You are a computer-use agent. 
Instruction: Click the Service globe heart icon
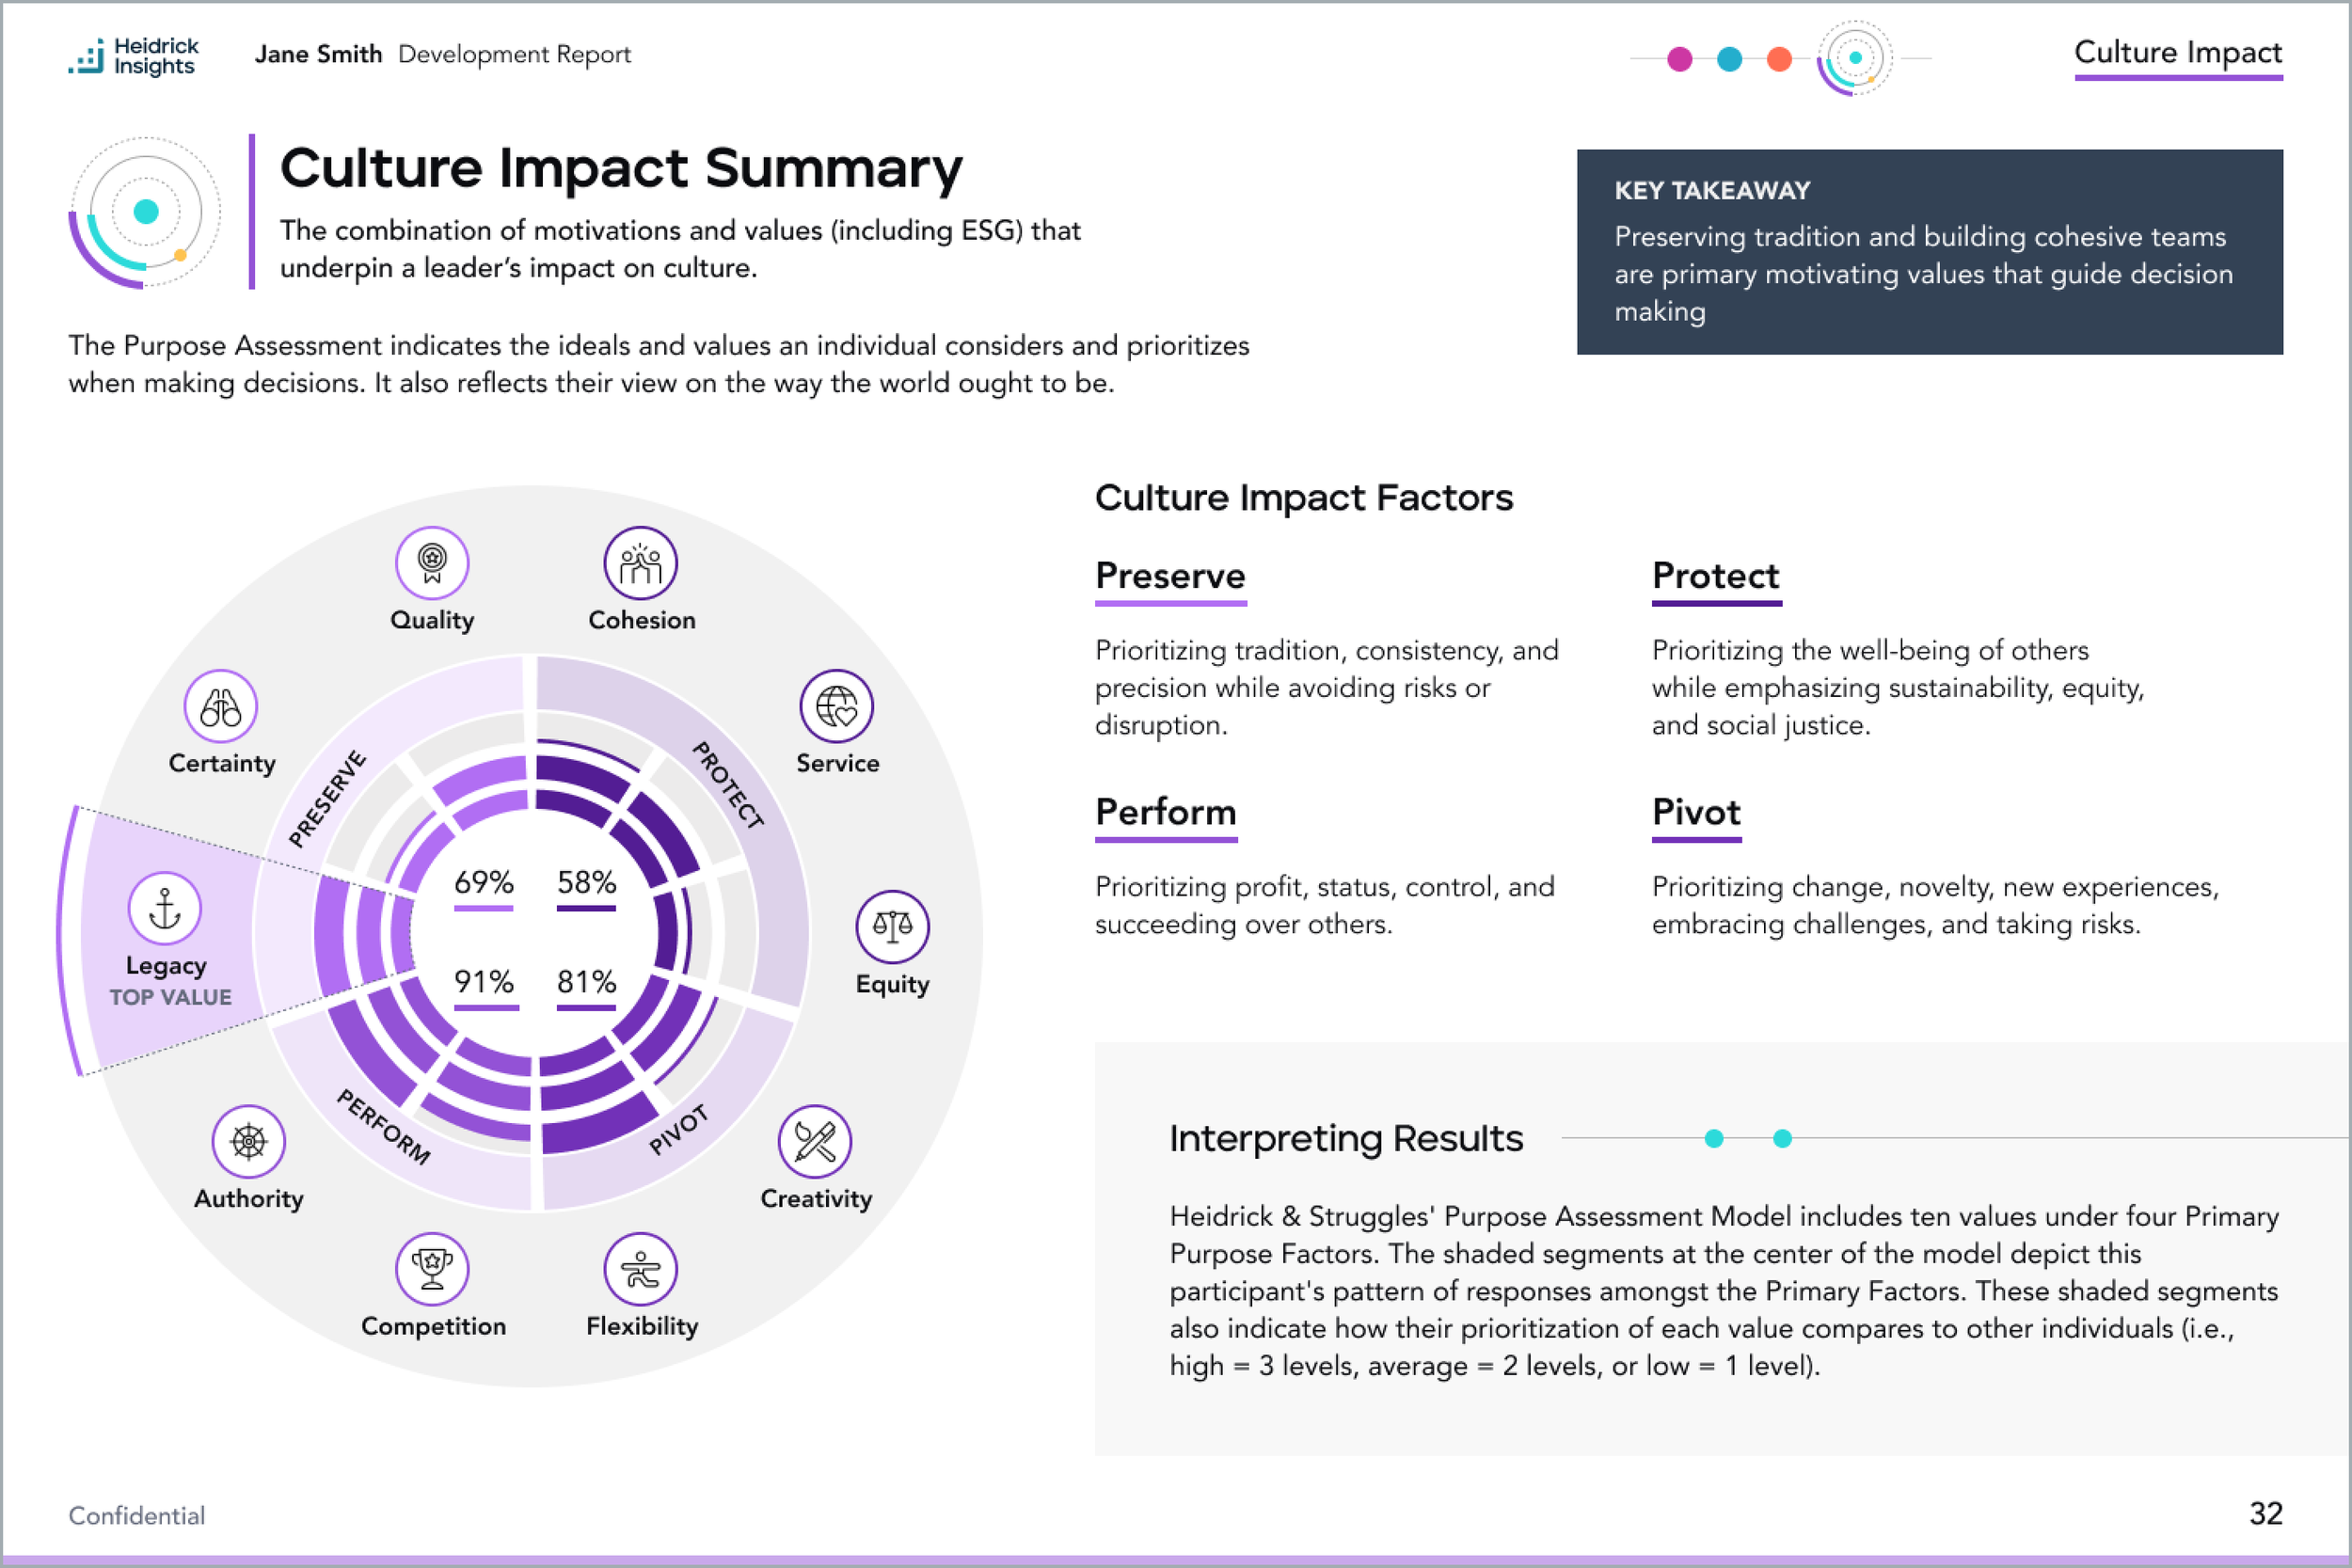pos(836,706)
